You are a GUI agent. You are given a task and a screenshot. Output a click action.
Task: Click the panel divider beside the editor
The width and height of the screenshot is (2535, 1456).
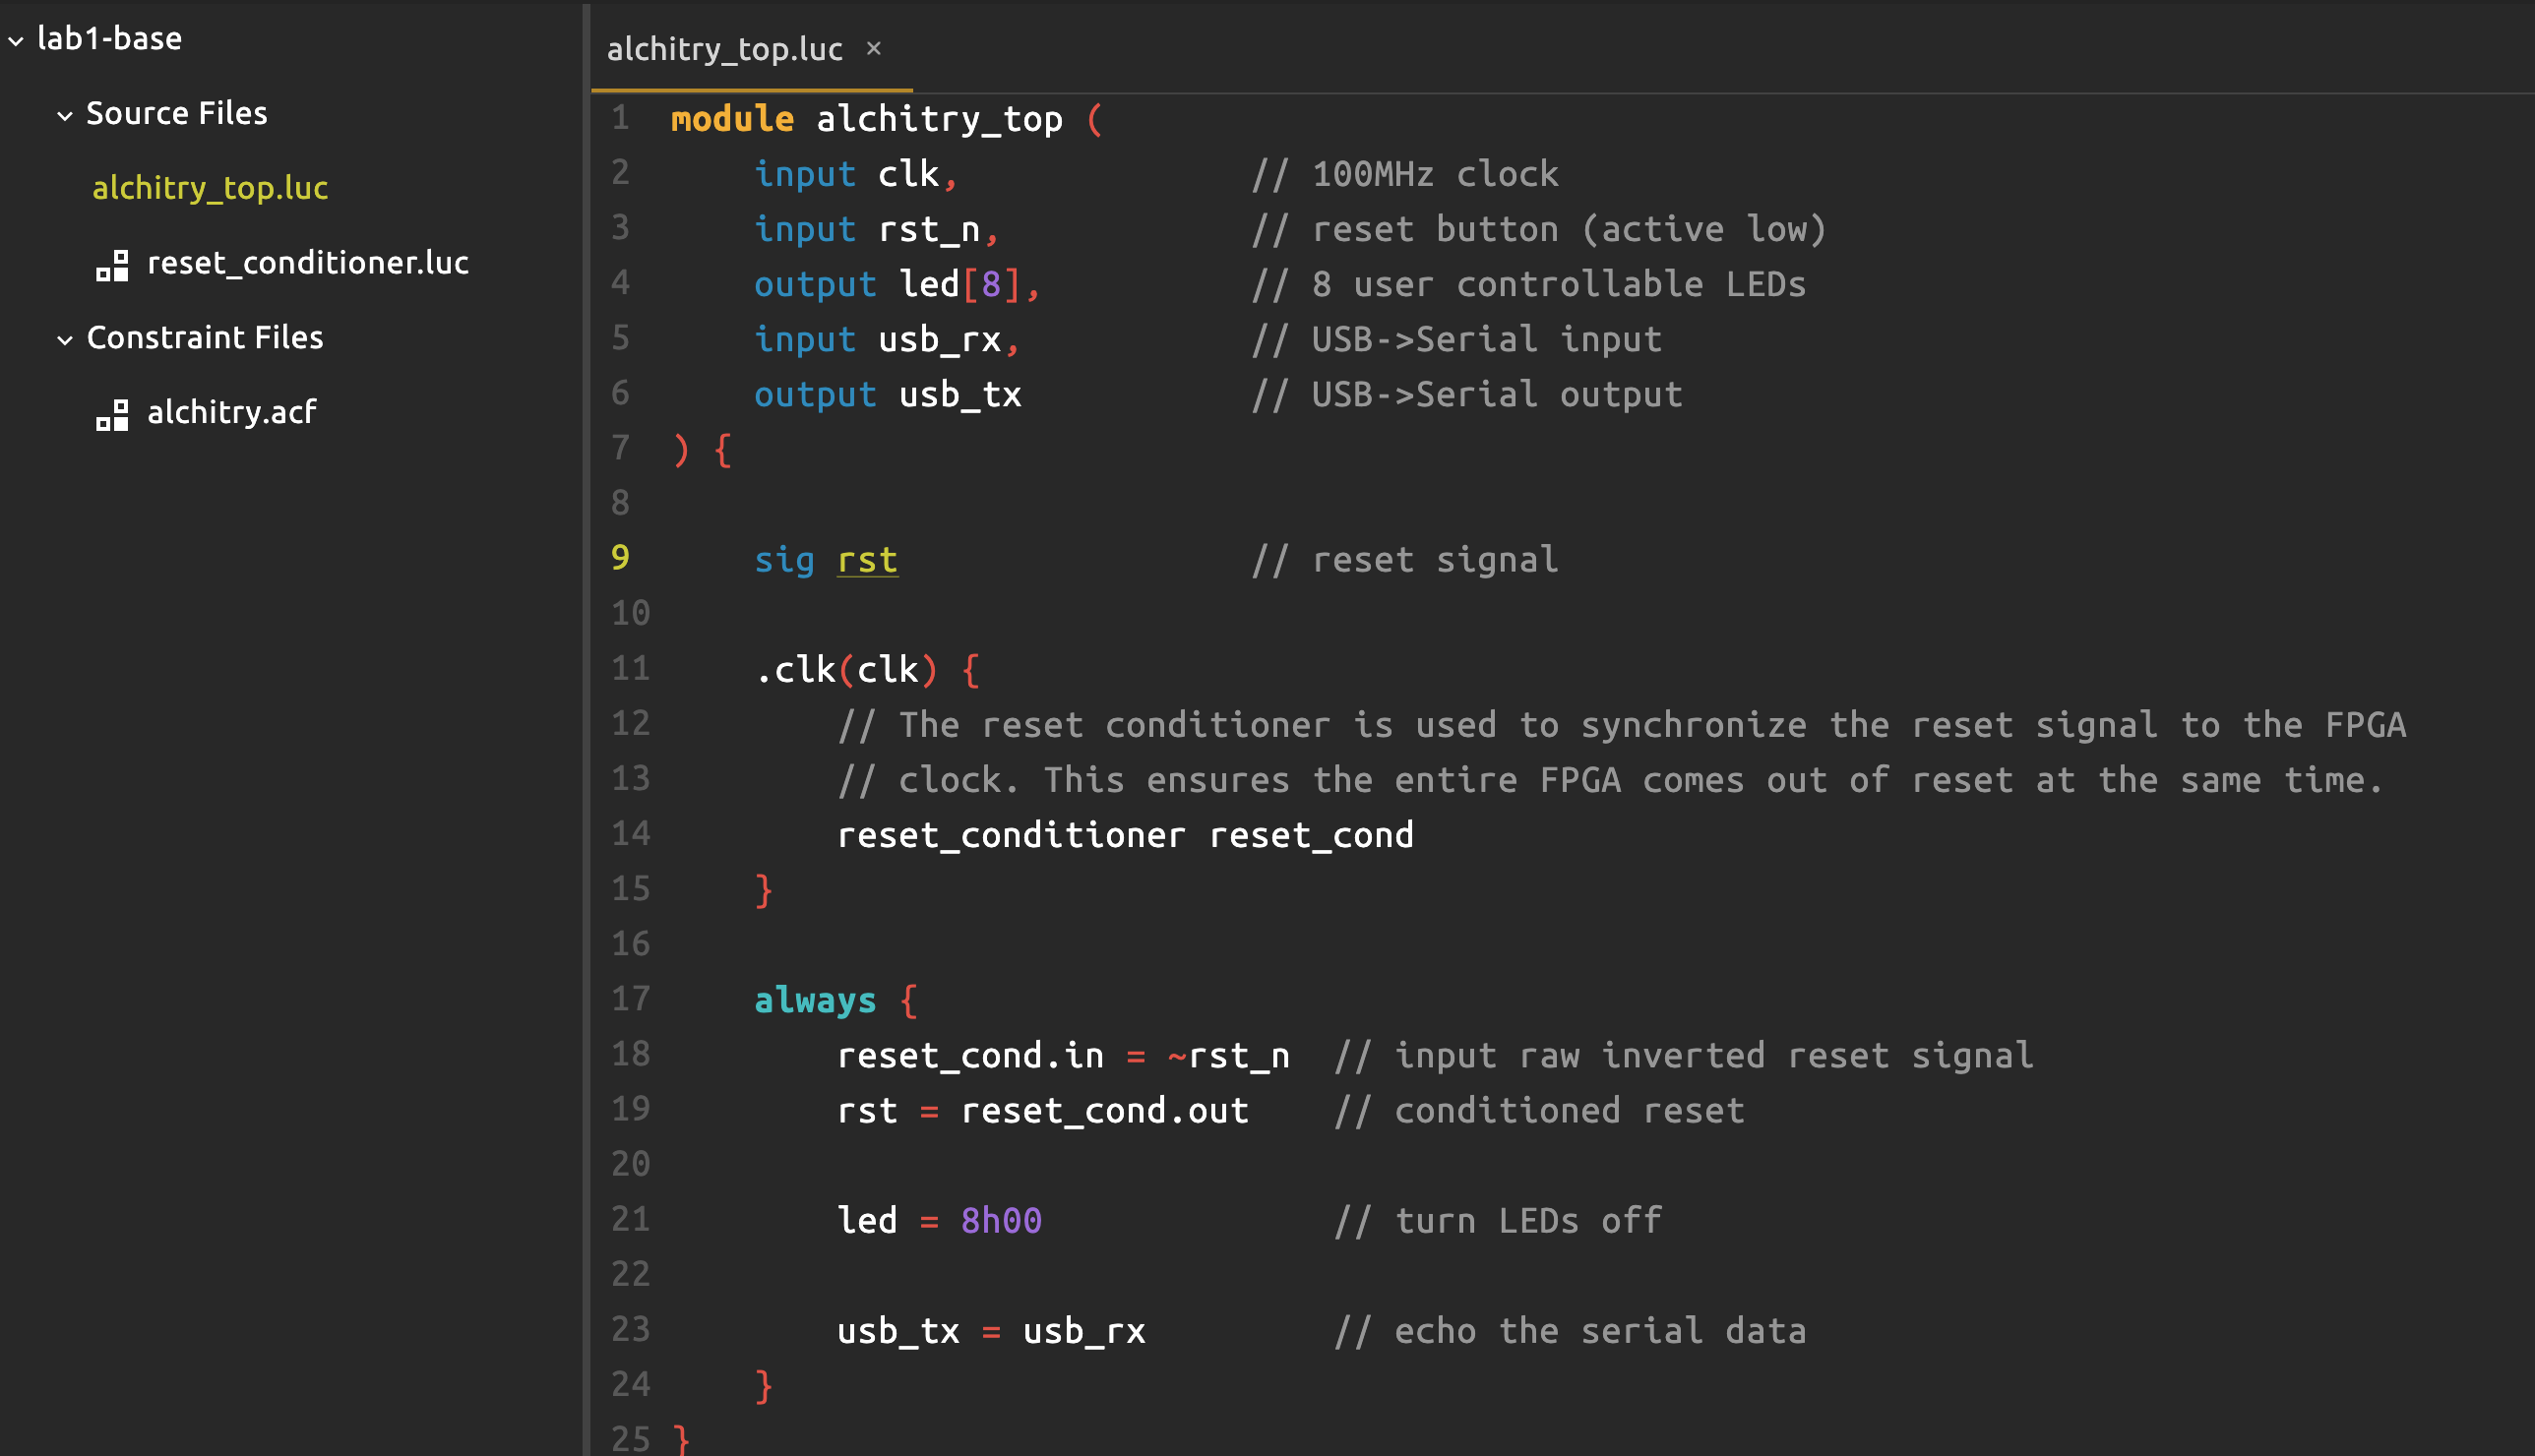pyautogui.click(x=586, y=728)
